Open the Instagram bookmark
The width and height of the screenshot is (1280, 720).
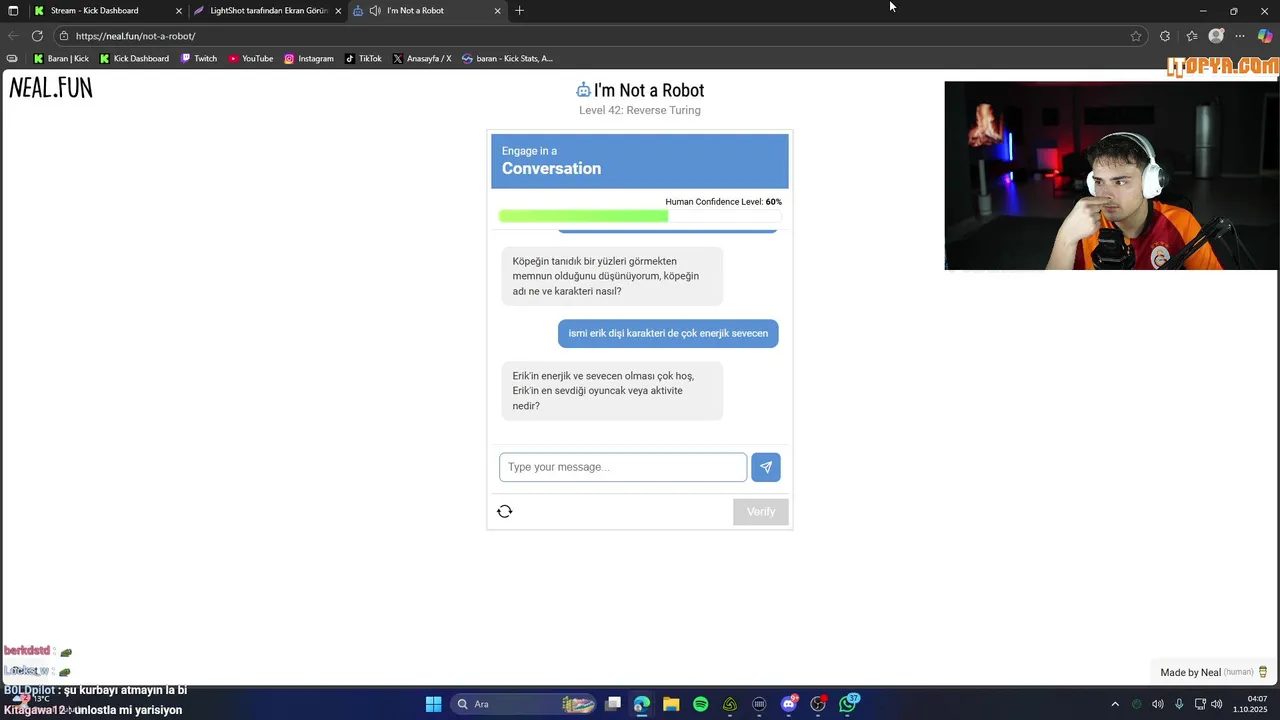point(308,59)
